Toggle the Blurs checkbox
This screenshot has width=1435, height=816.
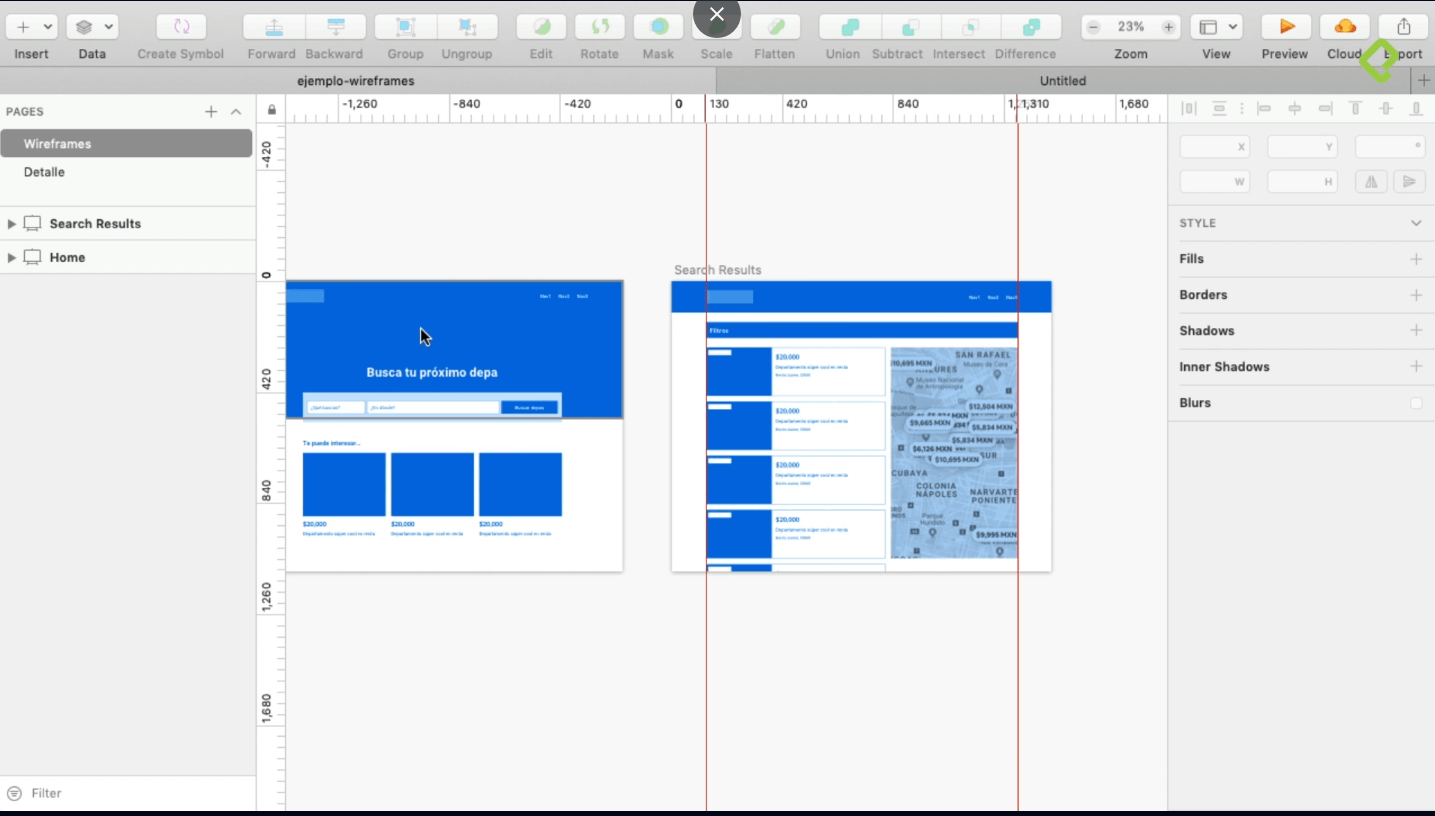click(x=1415, y=403)
